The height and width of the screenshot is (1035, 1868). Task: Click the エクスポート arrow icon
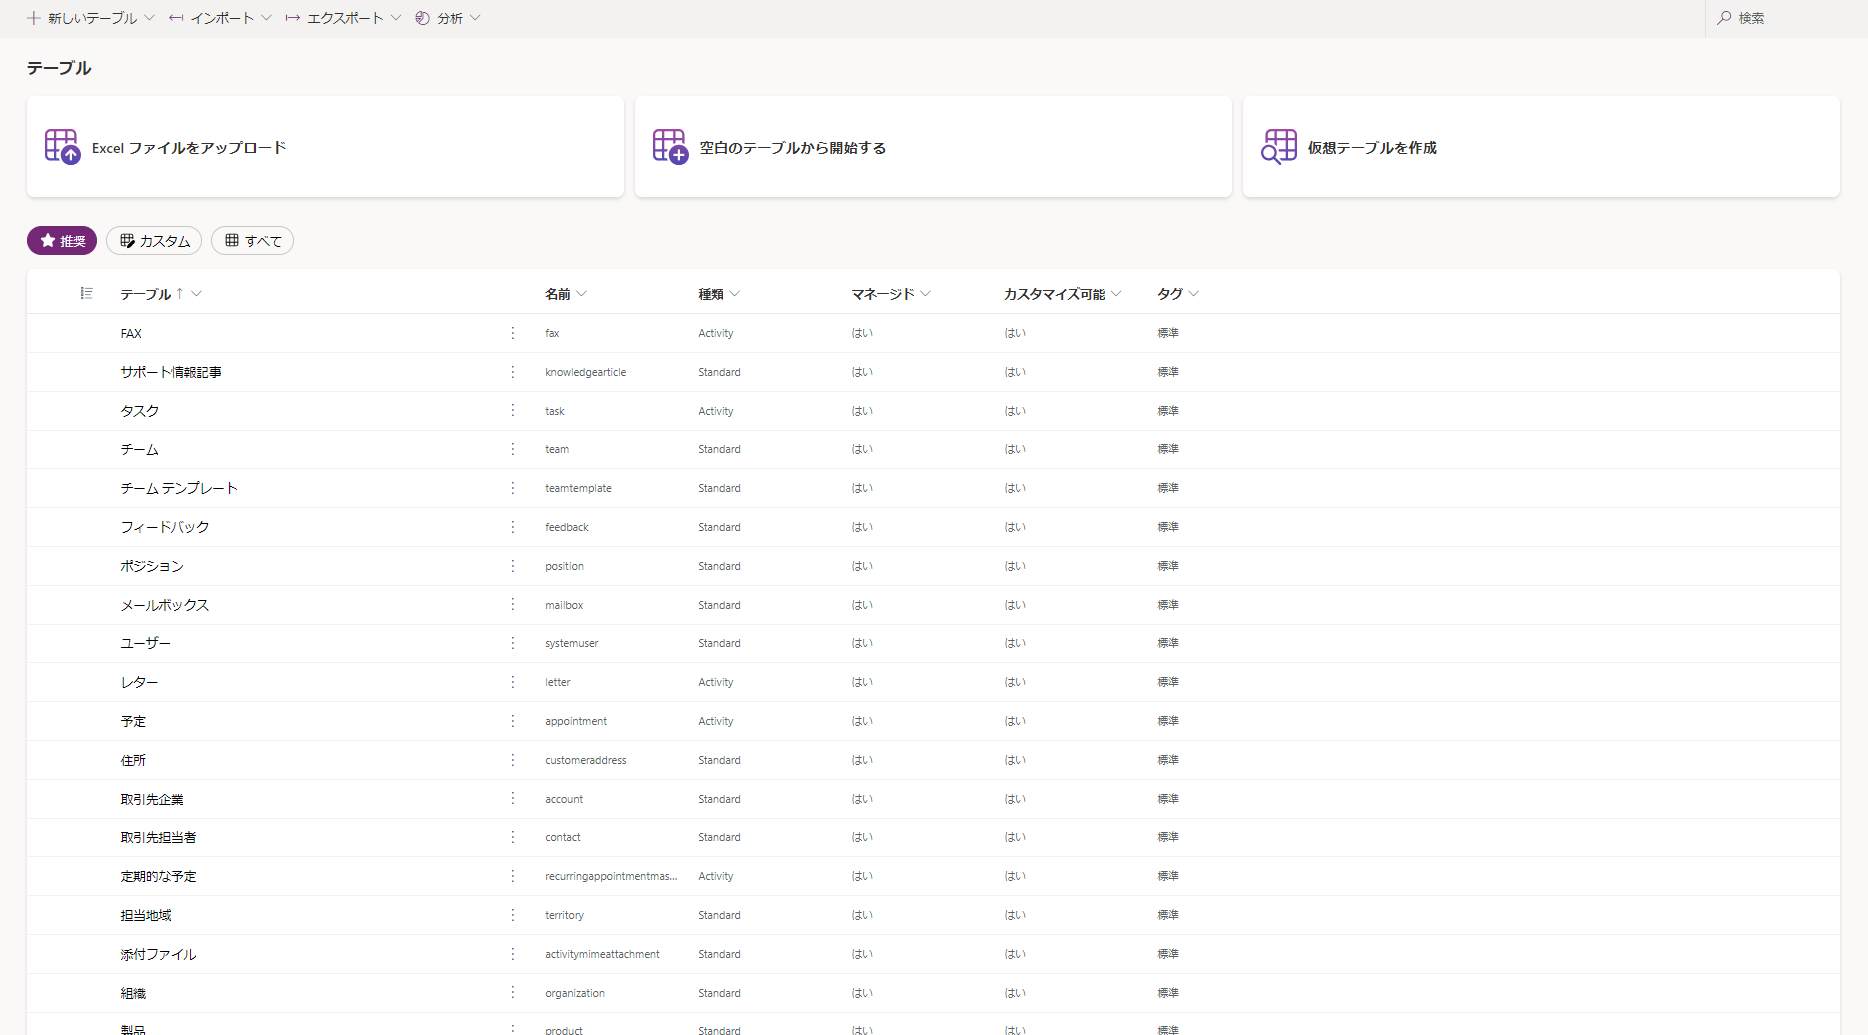point(292,18)
